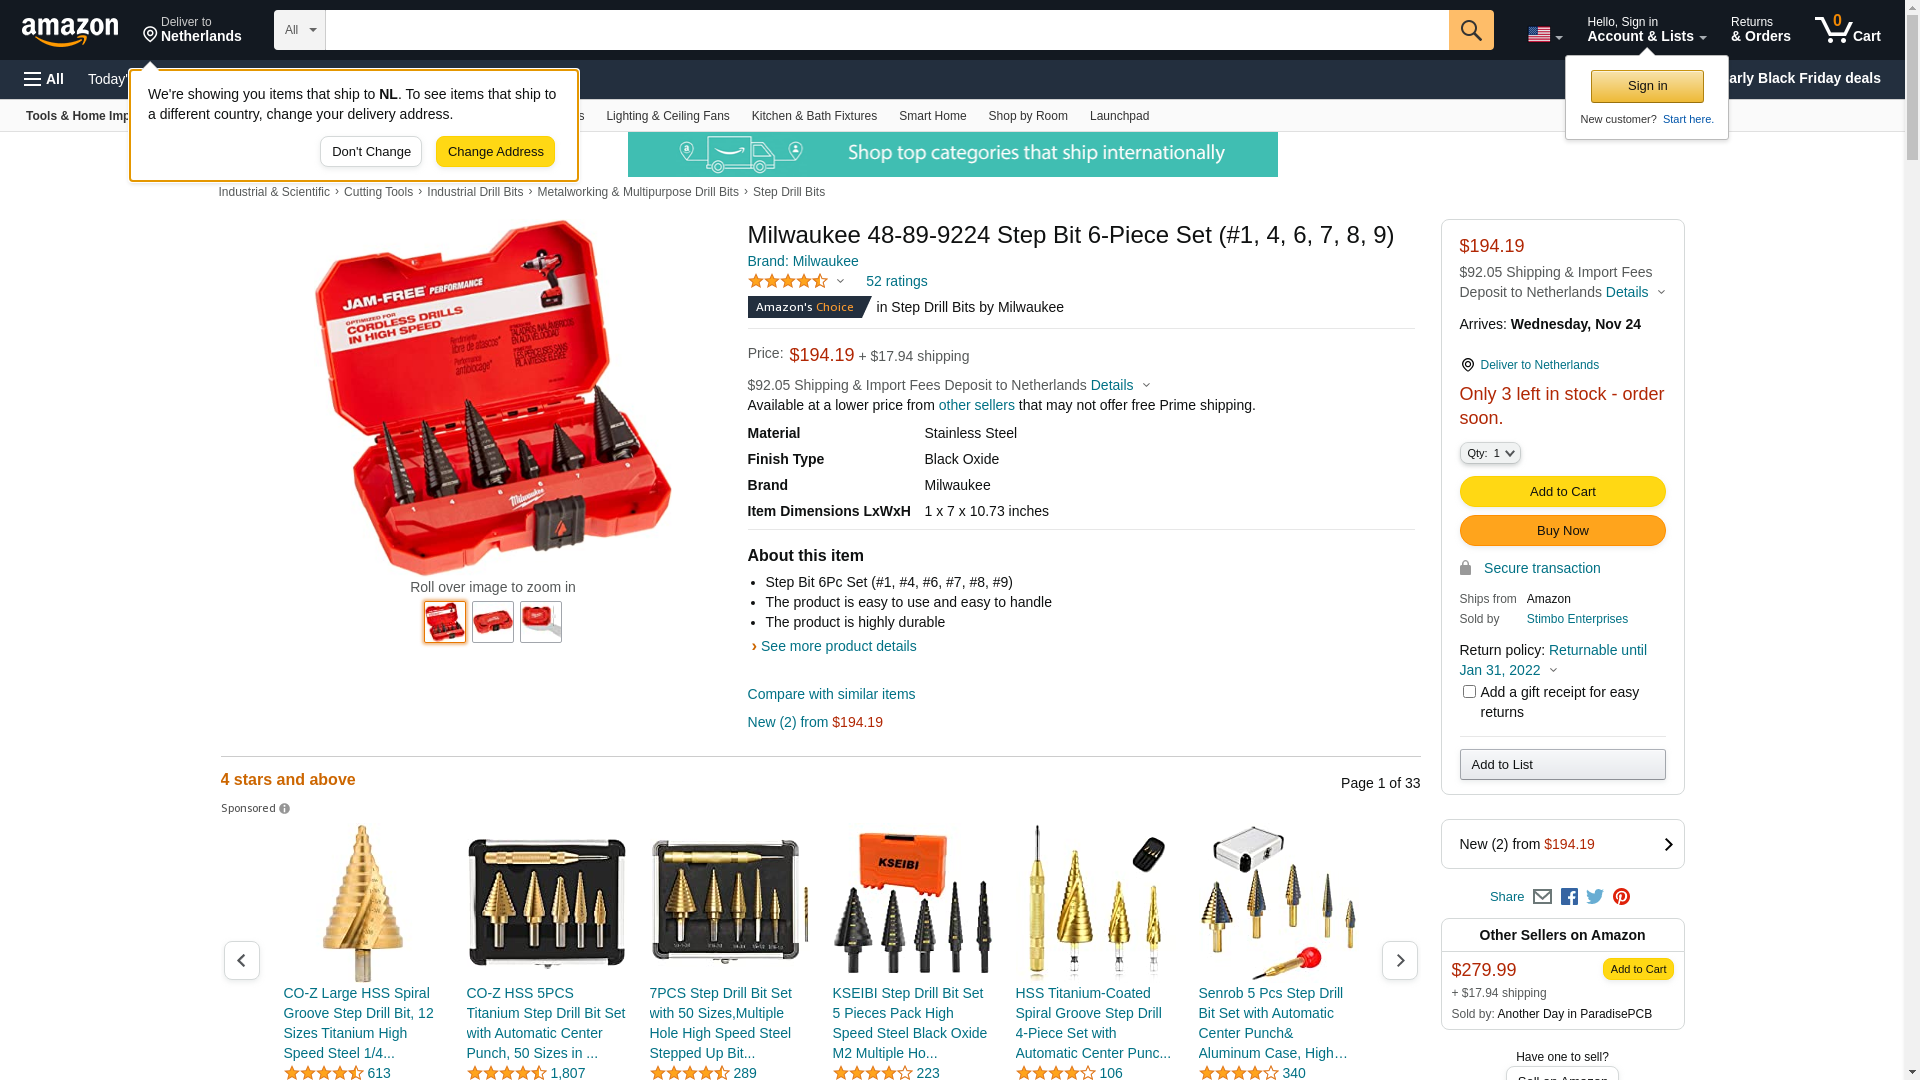The image size is (1920, 1080).
Task: Share product via email icon
Action: pyautogui.click(x=1542, y=897)
